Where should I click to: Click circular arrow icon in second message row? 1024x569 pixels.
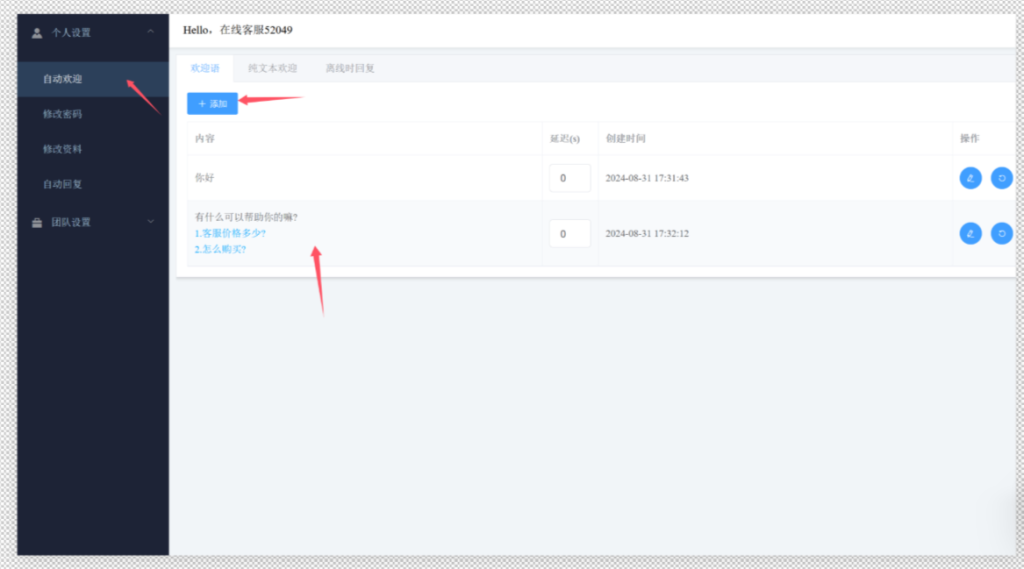[1001, 233]
